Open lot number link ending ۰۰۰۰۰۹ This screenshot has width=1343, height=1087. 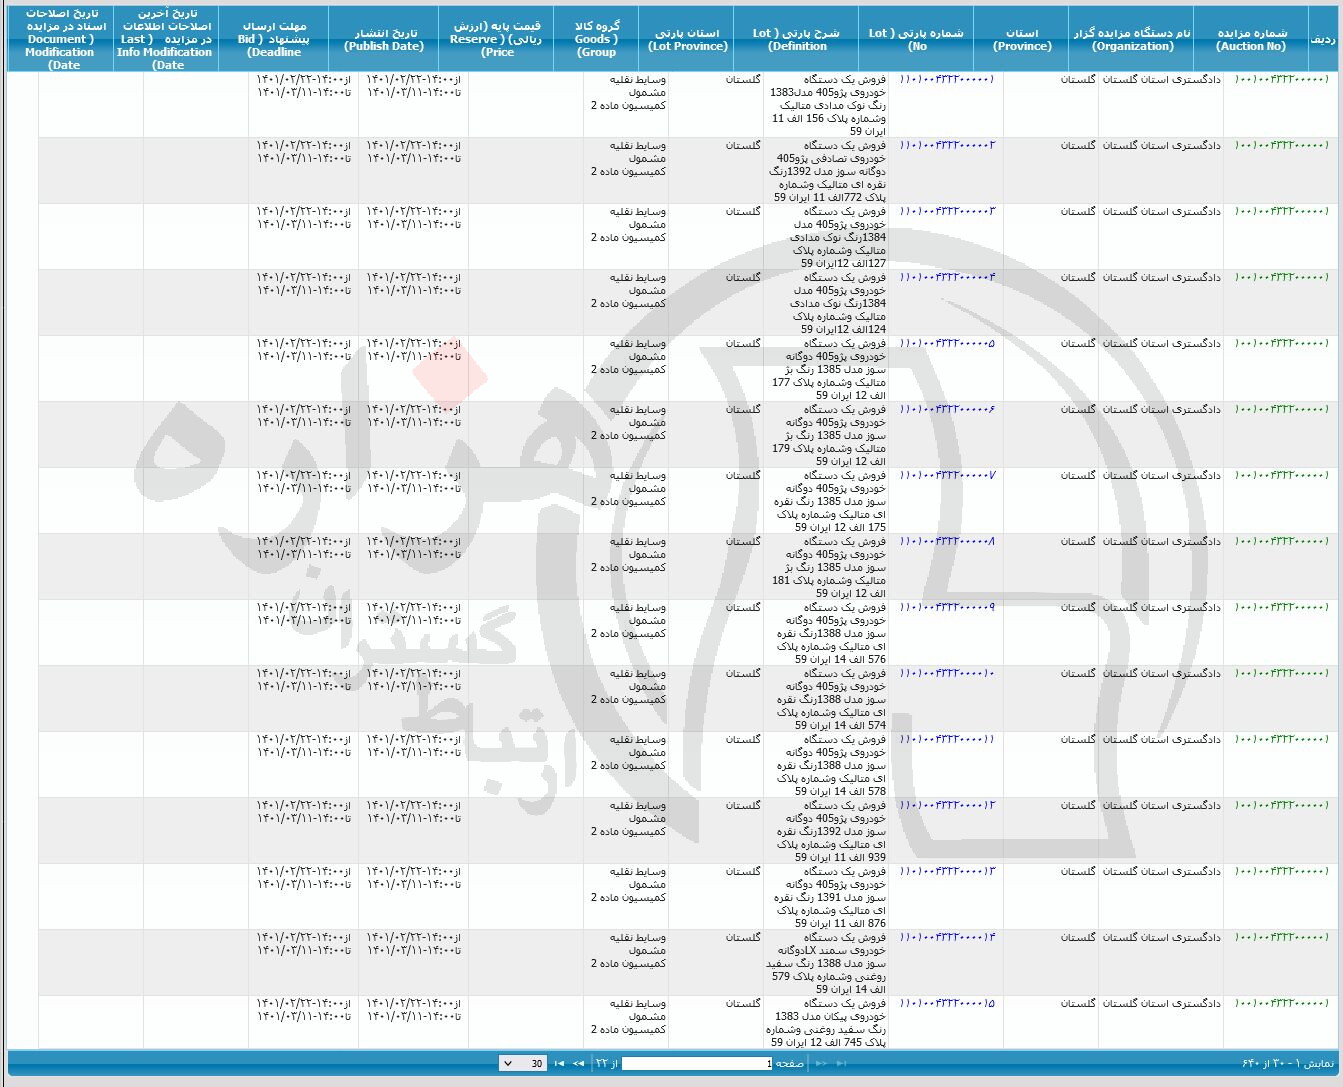947,607
